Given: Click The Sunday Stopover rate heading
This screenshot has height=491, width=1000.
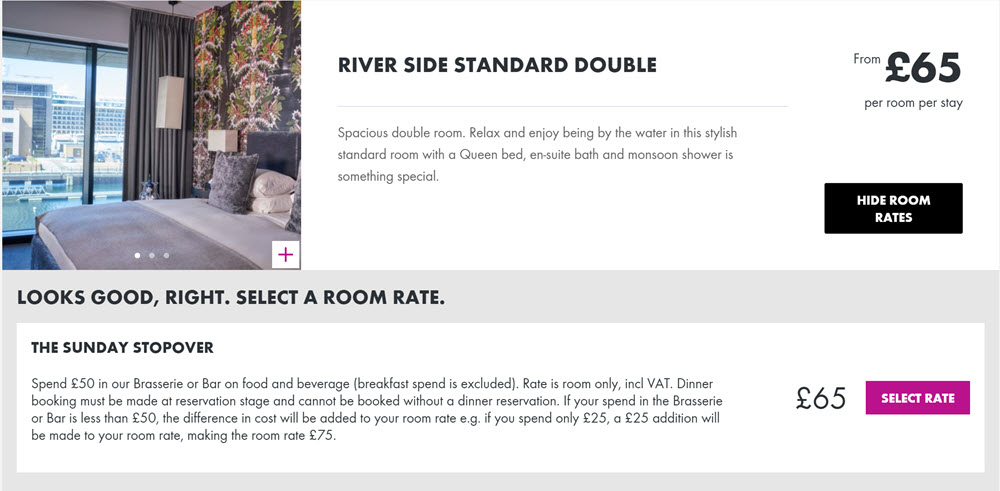Looking at the screenshot, I should click(x=122, y=348).
